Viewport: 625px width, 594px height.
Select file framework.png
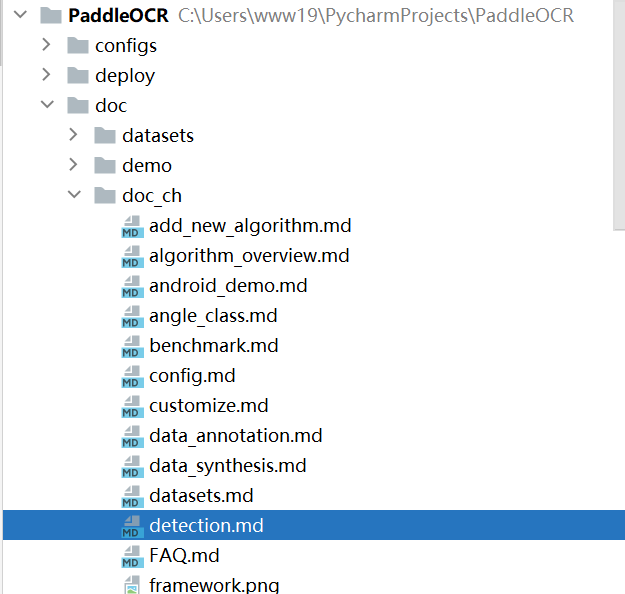click(214, 585)
